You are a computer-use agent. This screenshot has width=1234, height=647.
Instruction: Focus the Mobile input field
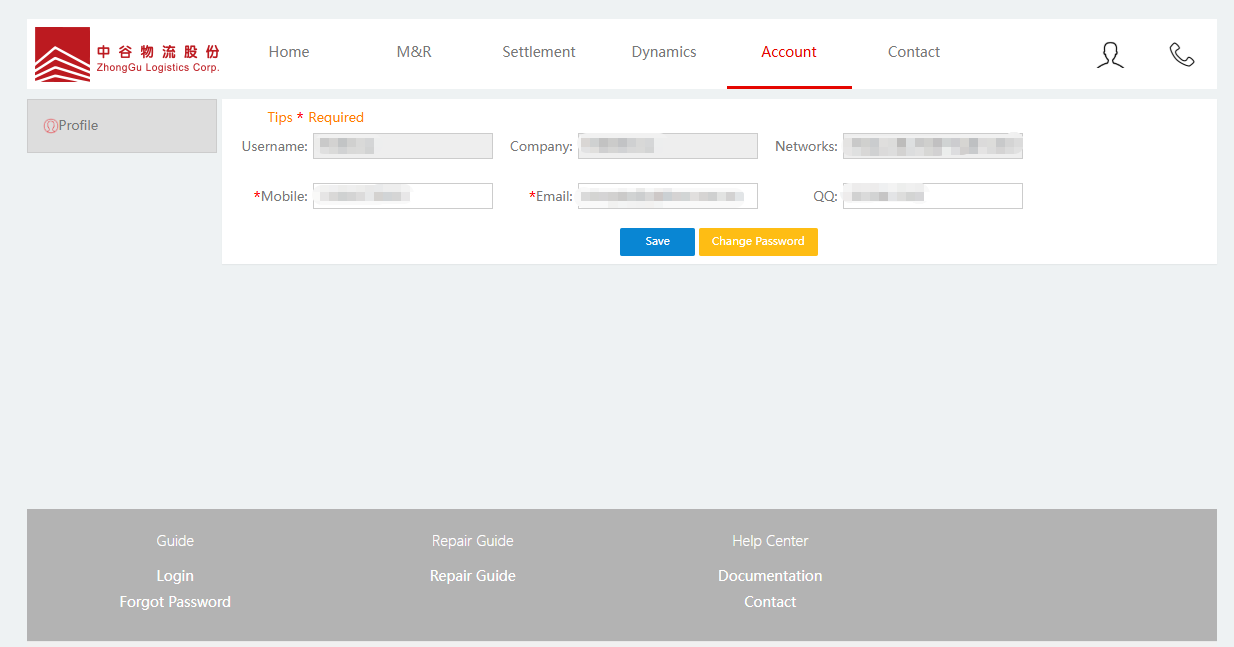[402, 196]
